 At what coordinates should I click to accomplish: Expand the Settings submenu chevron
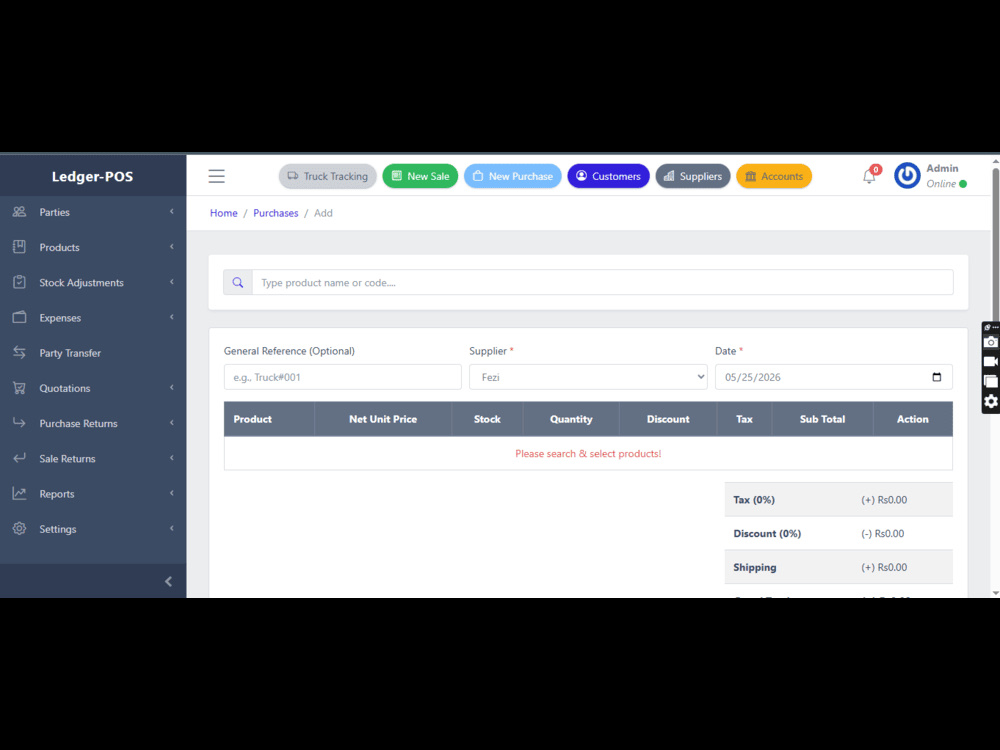coord(172,528)
